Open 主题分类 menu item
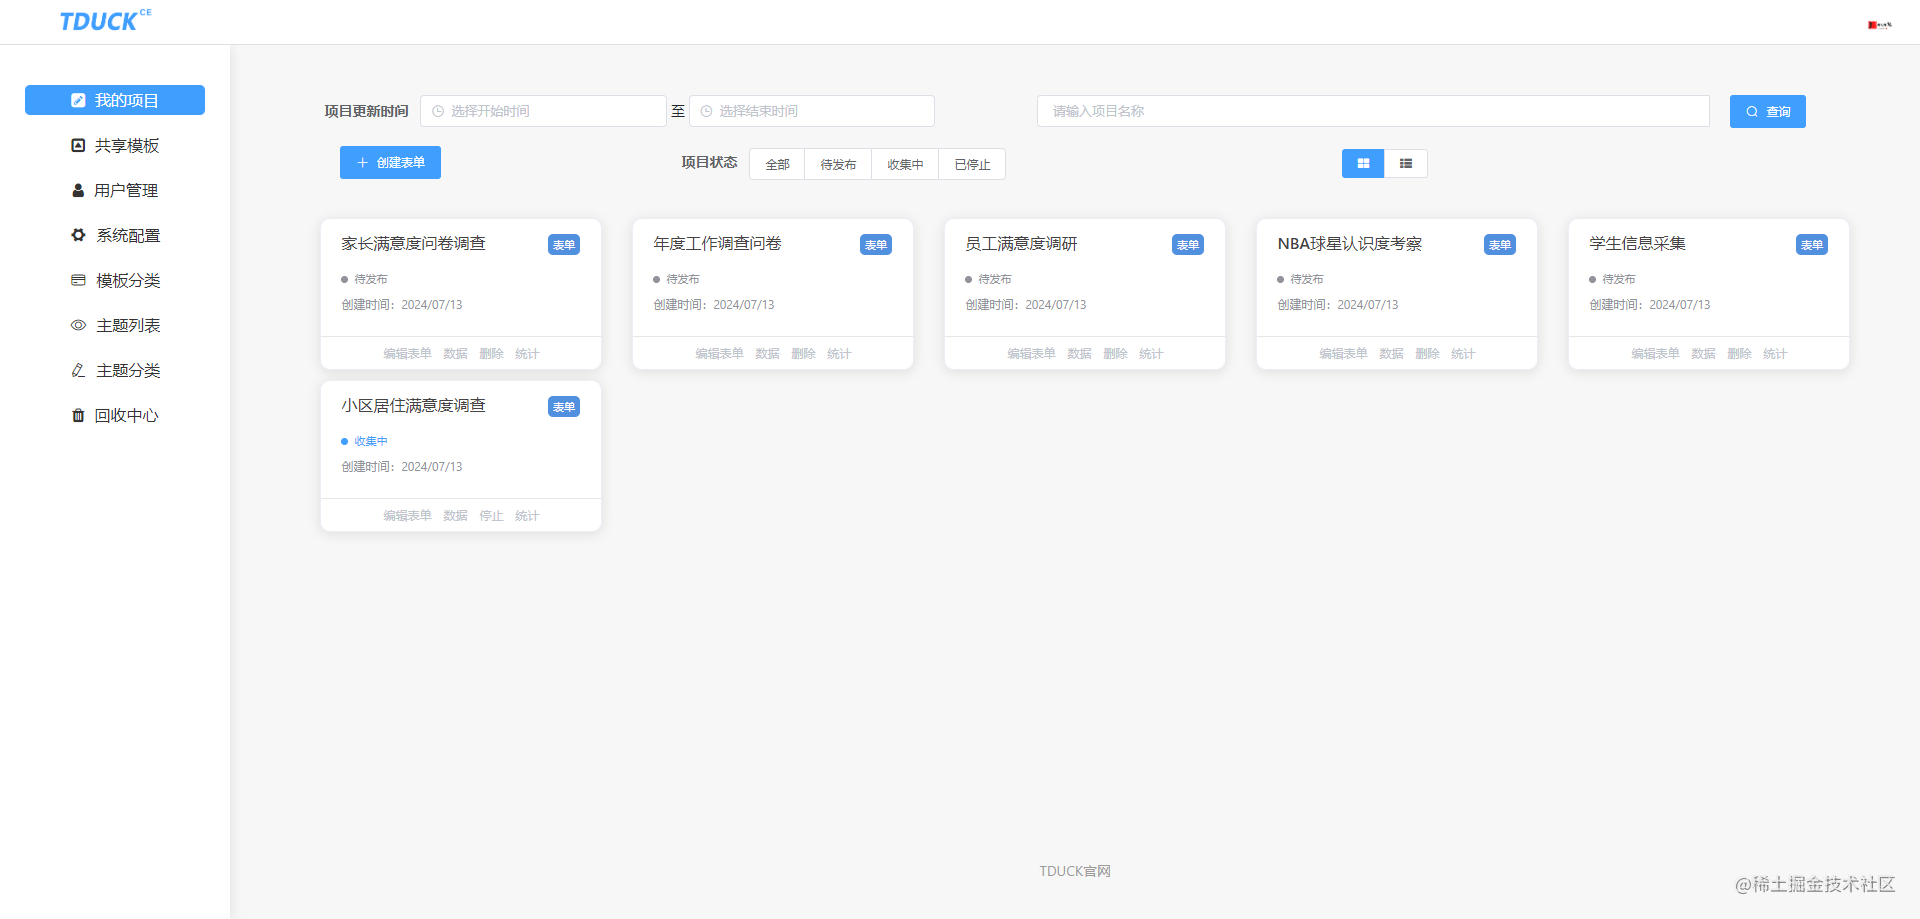Image resolution: width=1920 pixels, height=919 pixels. 115,370
